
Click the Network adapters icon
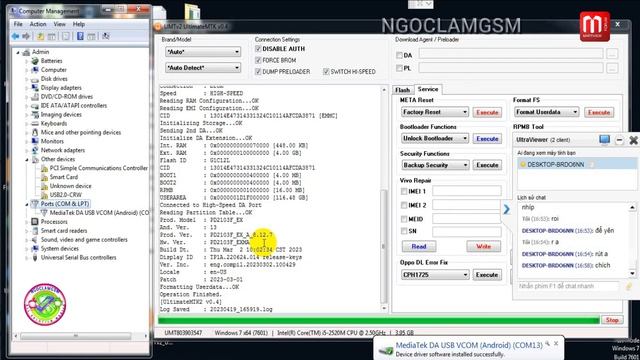pyautogui.click(x=35, y=150)
